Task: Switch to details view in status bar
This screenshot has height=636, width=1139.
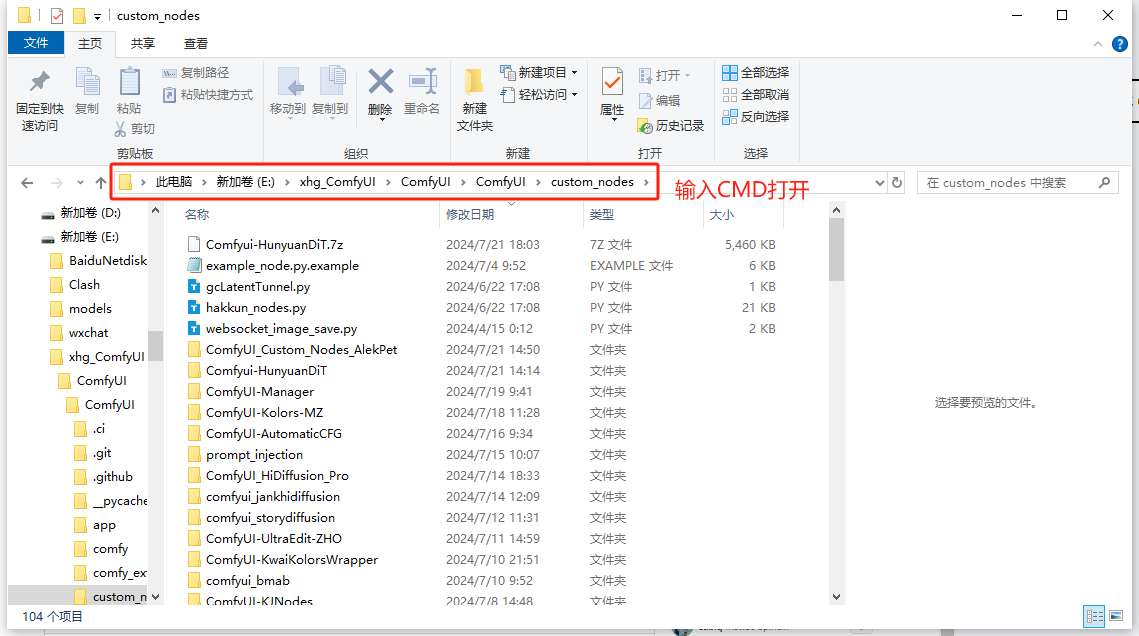Action: (1094, 616)
